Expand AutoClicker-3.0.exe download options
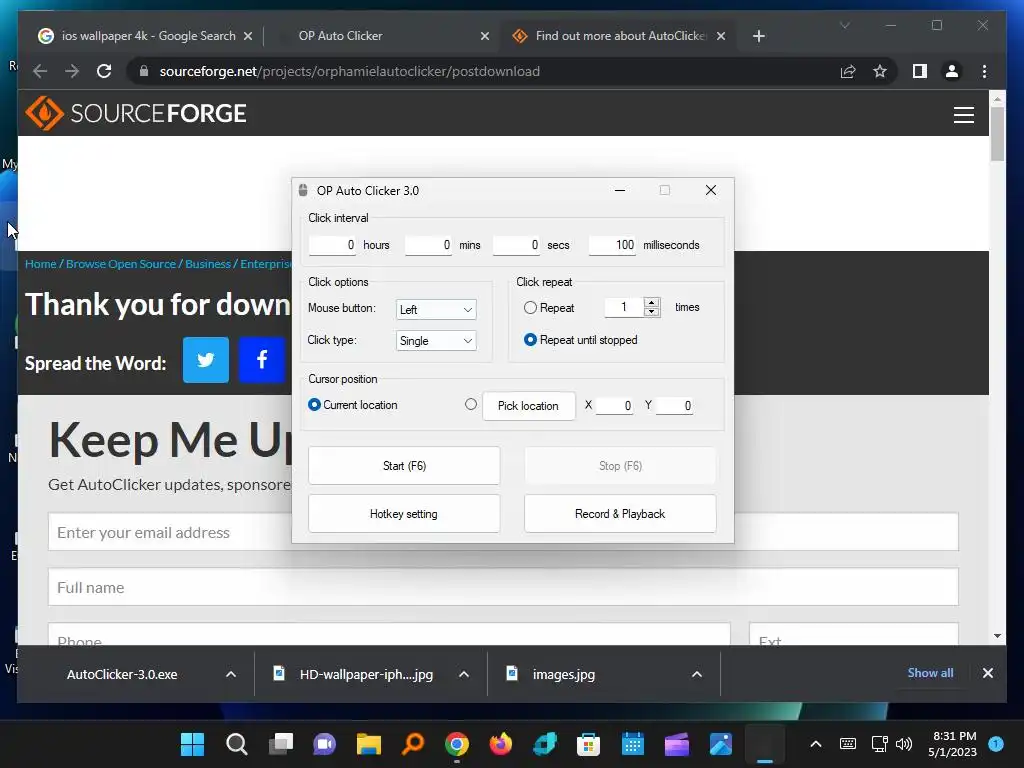 click(231, 675)
